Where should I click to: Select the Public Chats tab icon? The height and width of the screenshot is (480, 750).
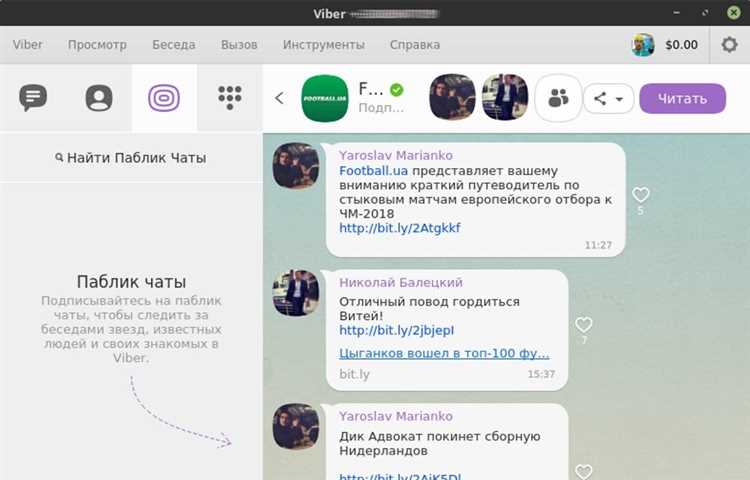[x=164, y=98]
